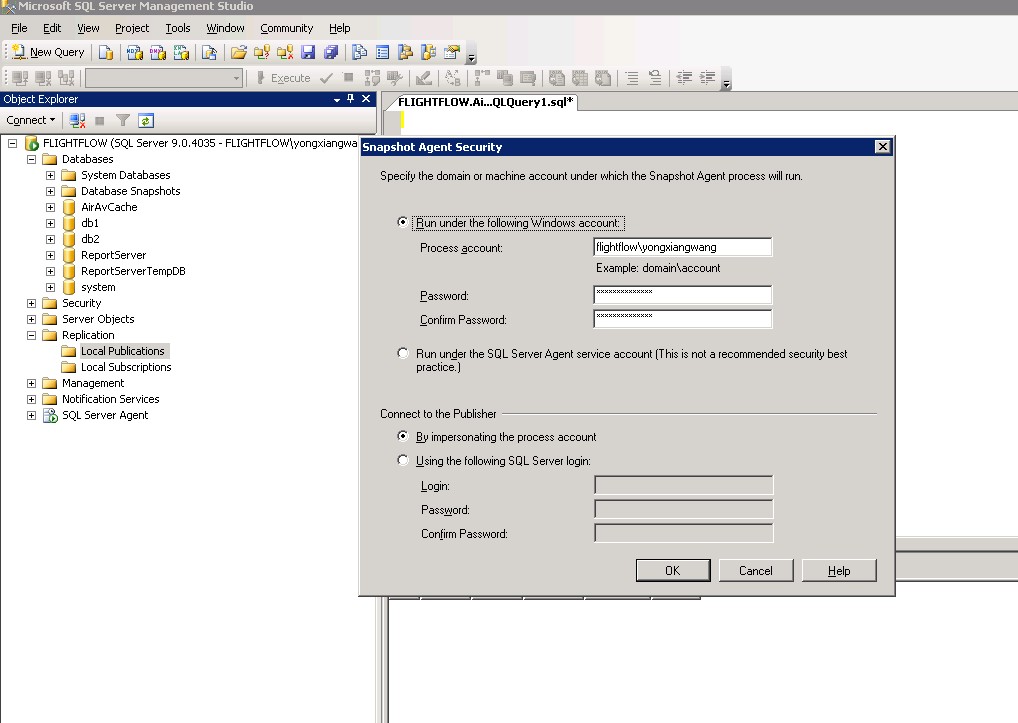Expand the Security folder in Object Explorer
Image resolution: width=1018 pixels, height=723 pixels.
[32, 303]
